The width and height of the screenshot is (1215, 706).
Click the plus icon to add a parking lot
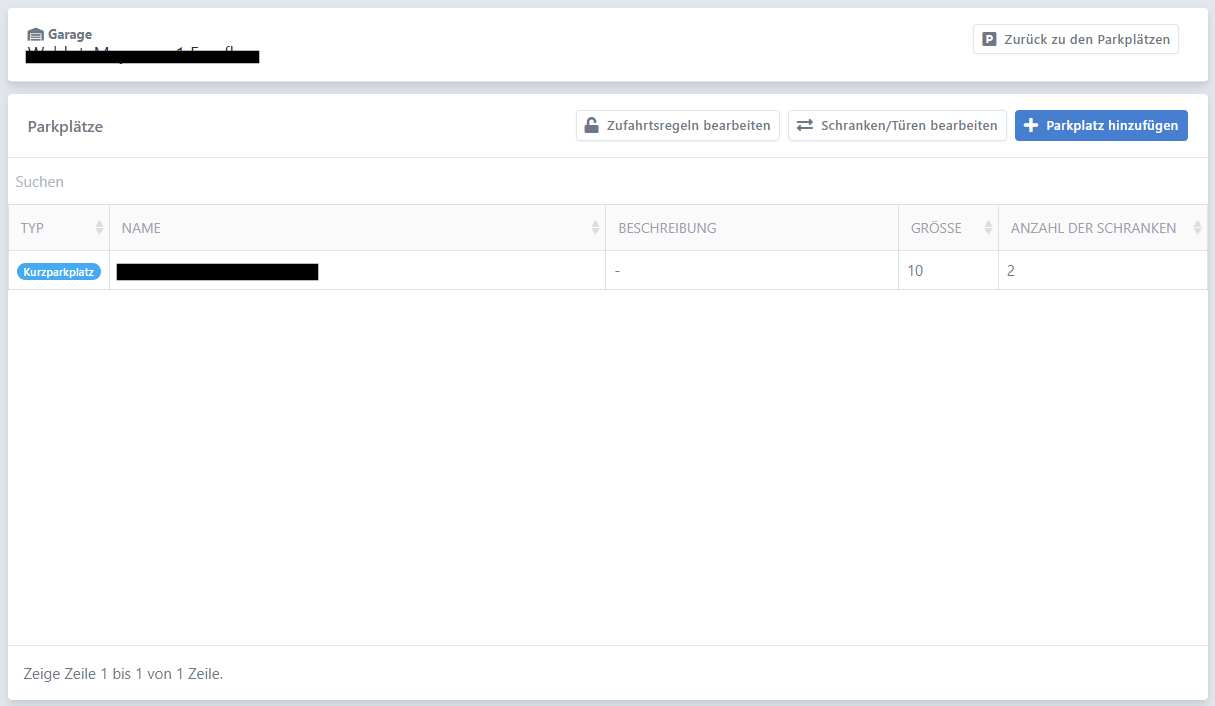(x=1032, y=126)
